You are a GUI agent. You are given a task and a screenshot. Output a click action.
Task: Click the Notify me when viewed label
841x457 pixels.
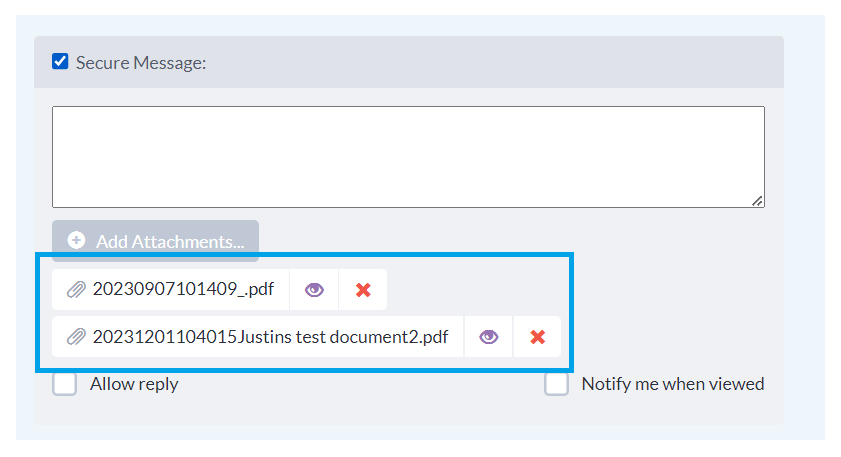click(x=672, y=384)
